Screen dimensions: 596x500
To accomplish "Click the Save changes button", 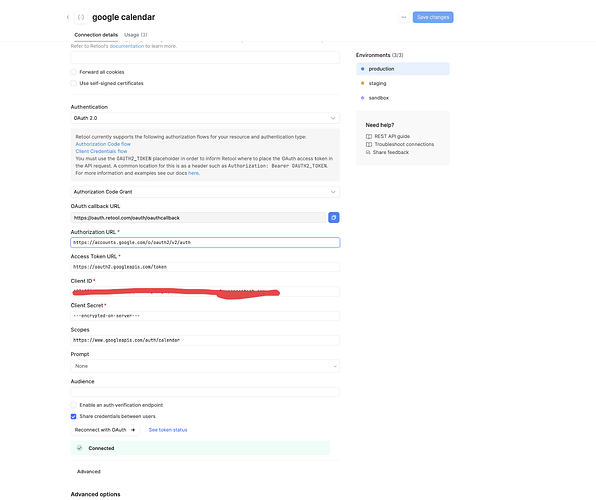I will click(x=433, y=17).
